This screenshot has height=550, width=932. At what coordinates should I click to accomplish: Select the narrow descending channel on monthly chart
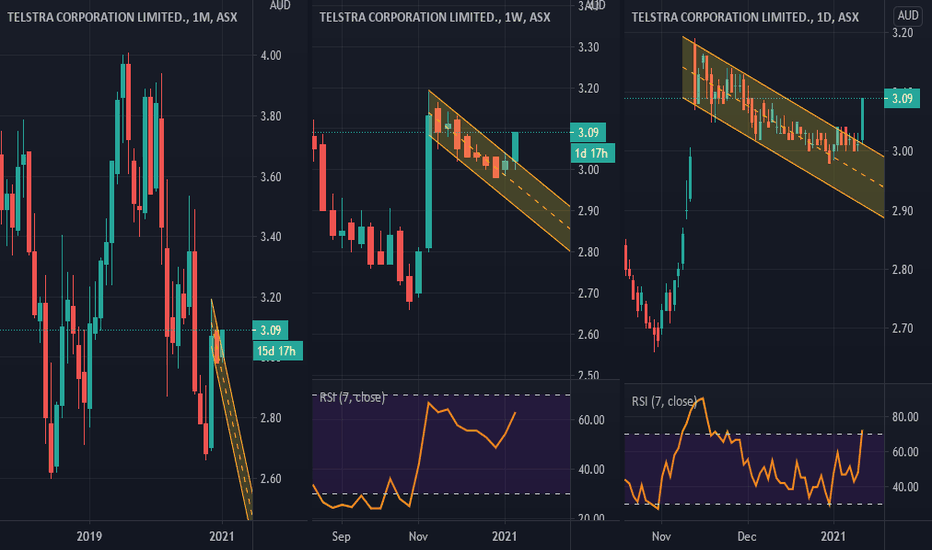tap(232, 410)
